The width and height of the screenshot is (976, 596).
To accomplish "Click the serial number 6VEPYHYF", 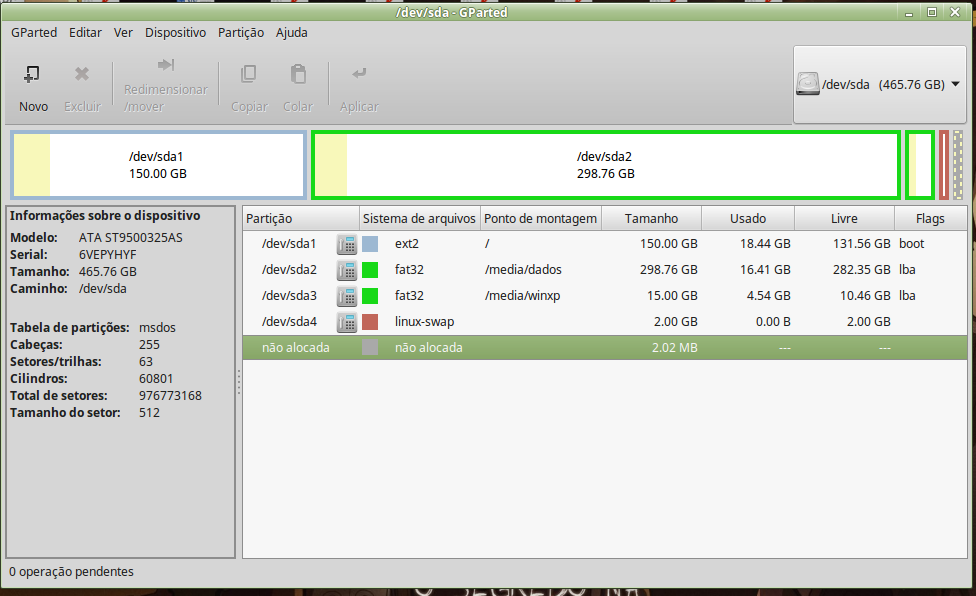I will [x=108, y=254].
